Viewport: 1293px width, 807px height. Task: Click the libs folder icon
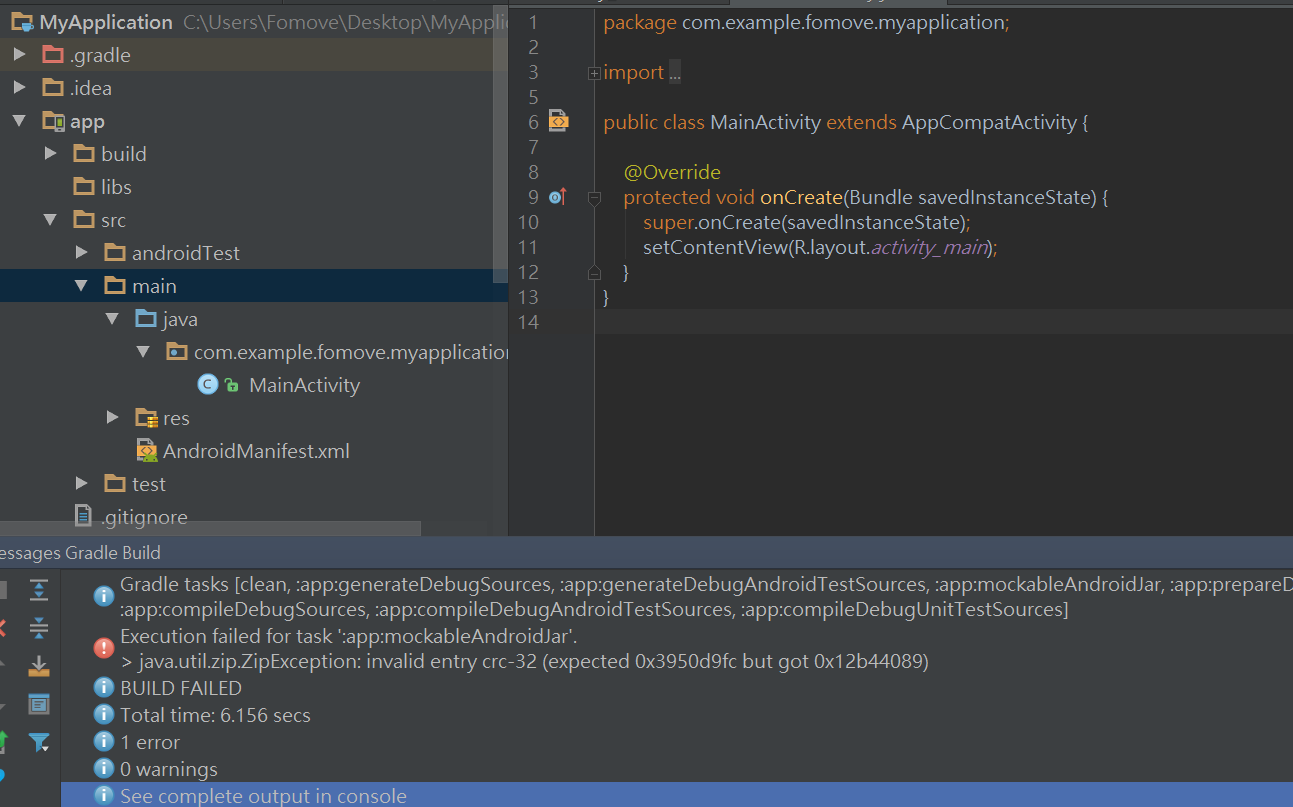pyautogui.click(x=84, y=187)
